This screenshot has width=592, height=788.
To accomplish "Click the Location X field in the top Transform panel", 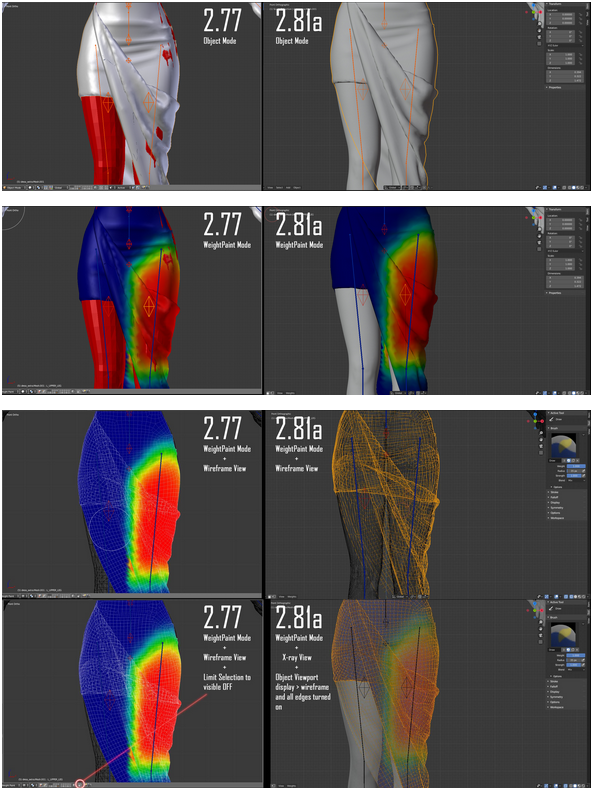I will coord(560,15).
